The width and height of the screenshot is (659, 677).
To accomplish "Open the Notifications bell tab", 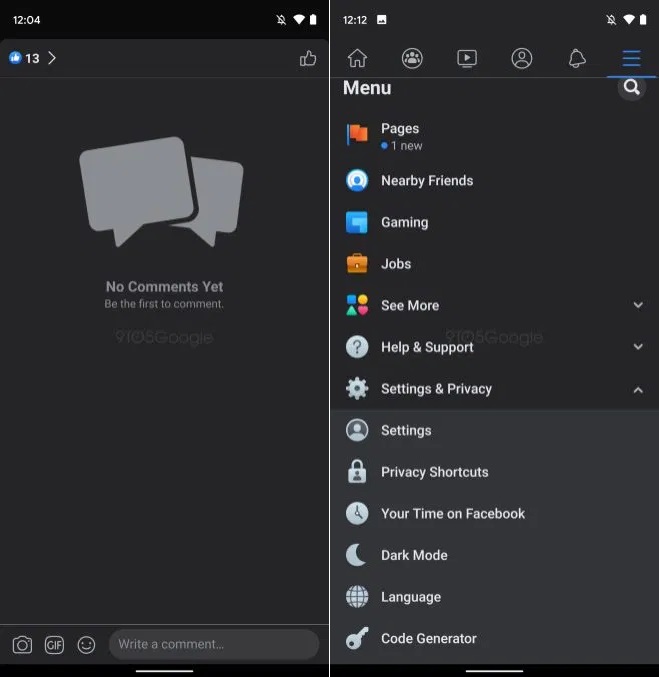I will (x=577, y=58).
